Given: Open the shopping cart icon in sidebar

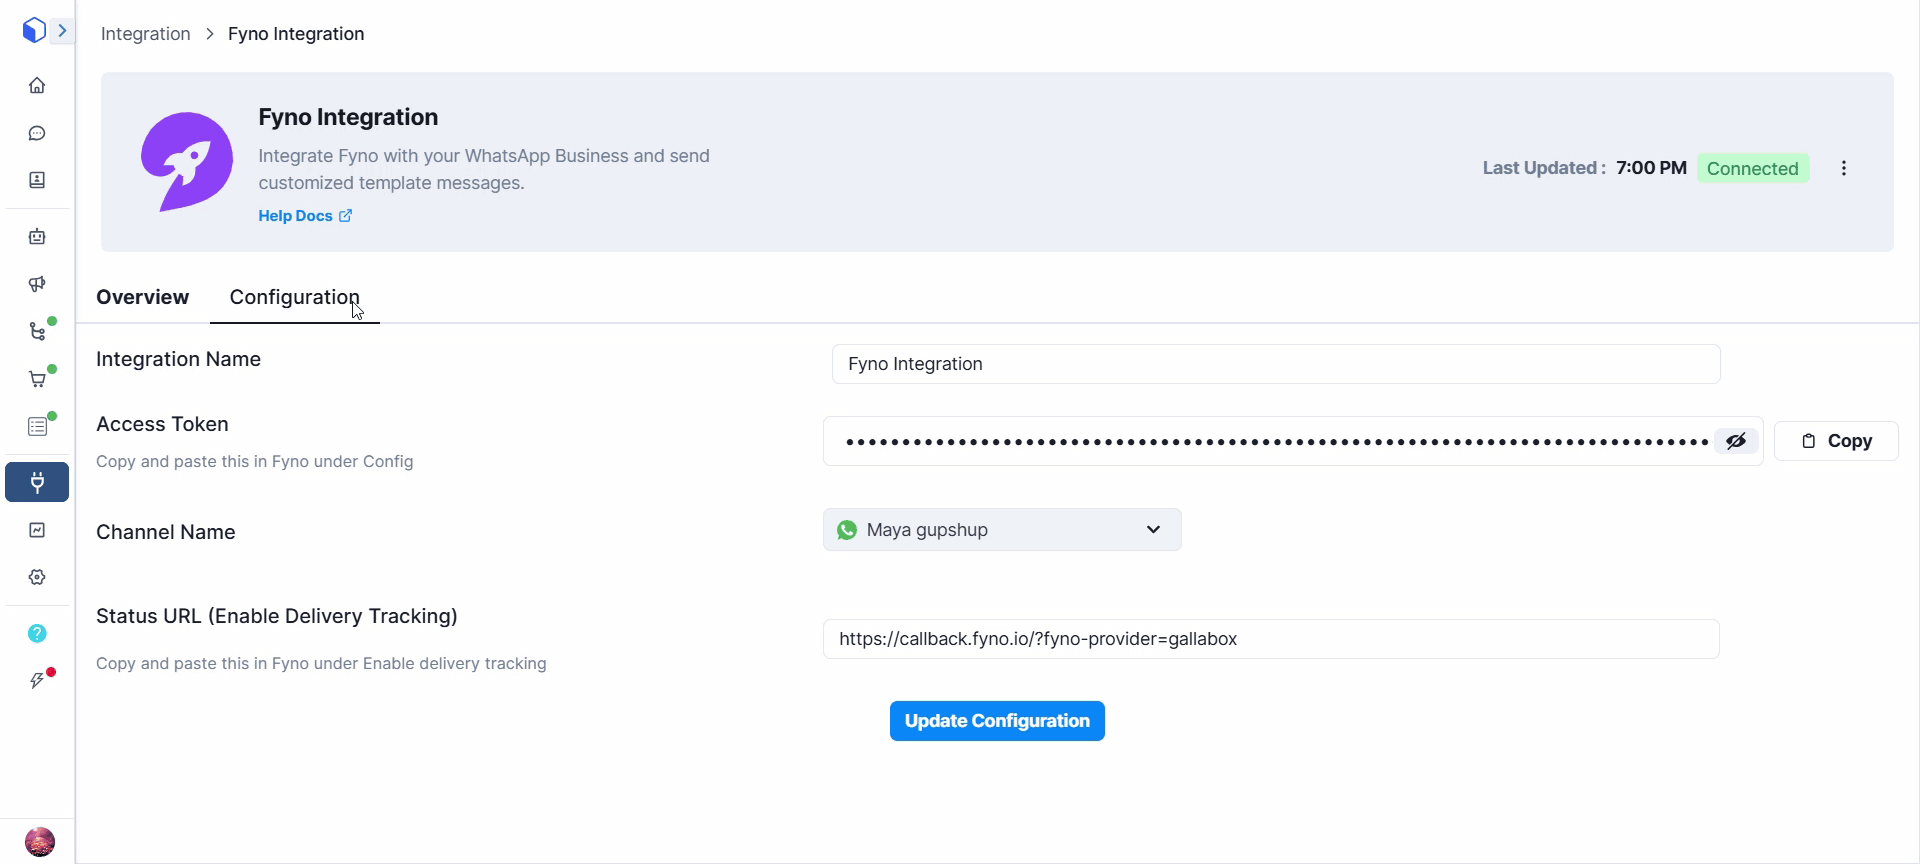Looking at the screenshot, I should click(x=37, y=379).
